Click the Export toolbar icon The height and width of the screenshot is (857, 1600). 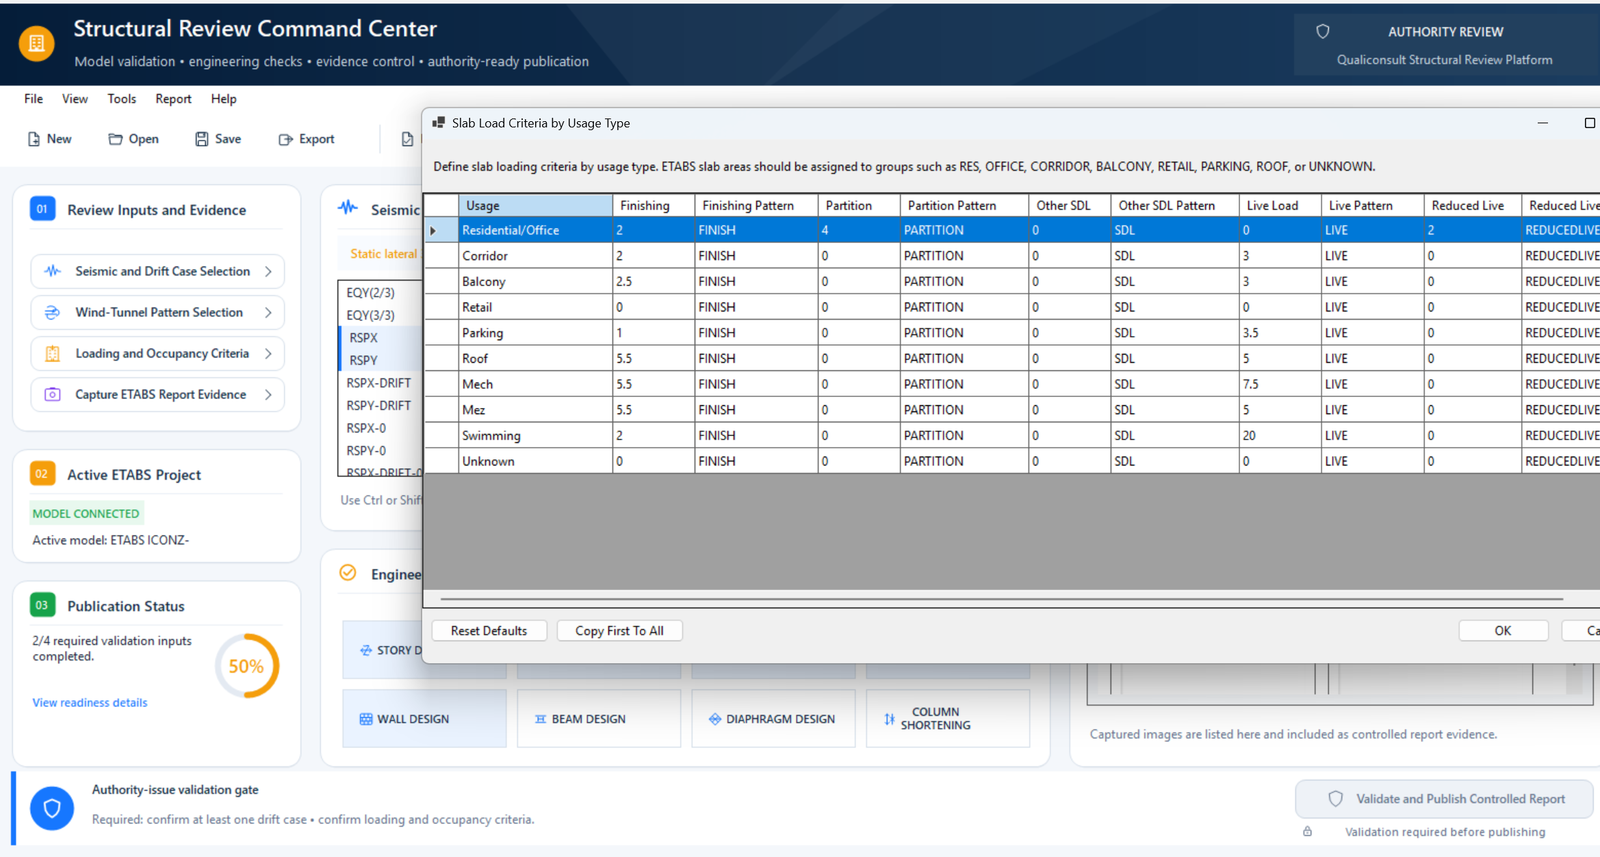pyautogui.click(x=286, y=139)
